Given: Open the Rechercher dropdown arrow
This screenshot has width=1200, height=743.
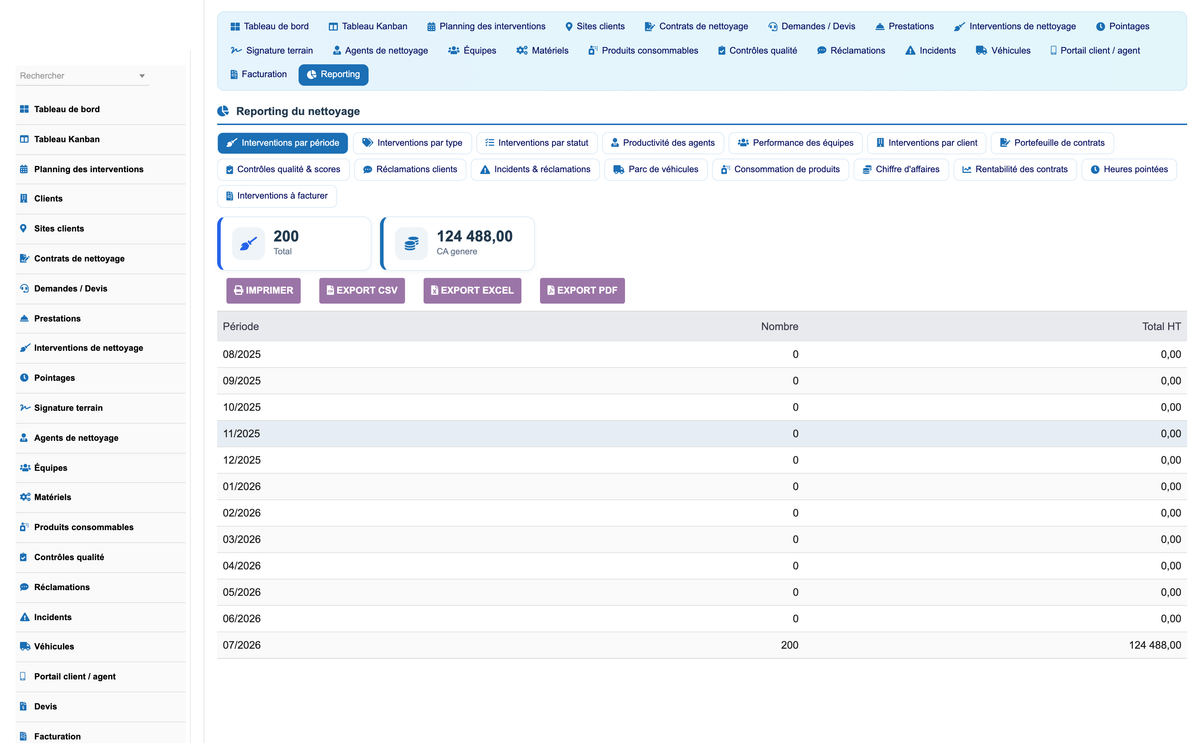Looking at the screenshot, I should click(142, 76).
